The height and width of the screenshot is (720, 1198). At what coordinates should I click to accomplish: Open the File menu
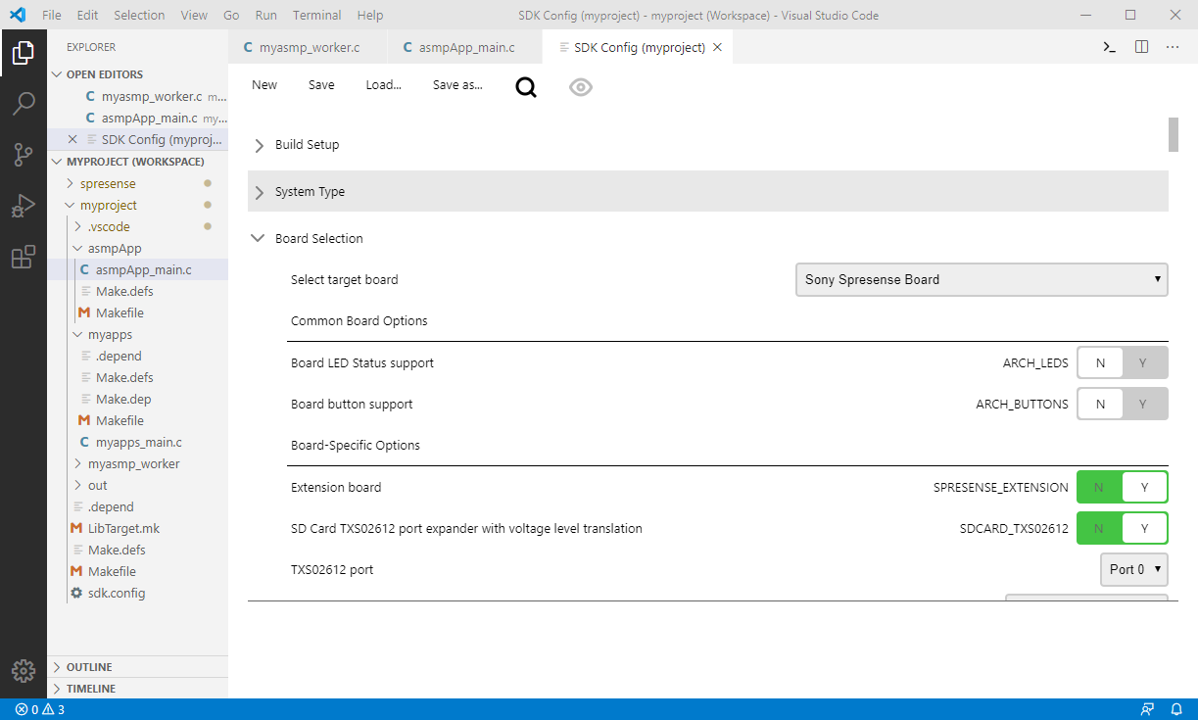click(x=51, y=15)
